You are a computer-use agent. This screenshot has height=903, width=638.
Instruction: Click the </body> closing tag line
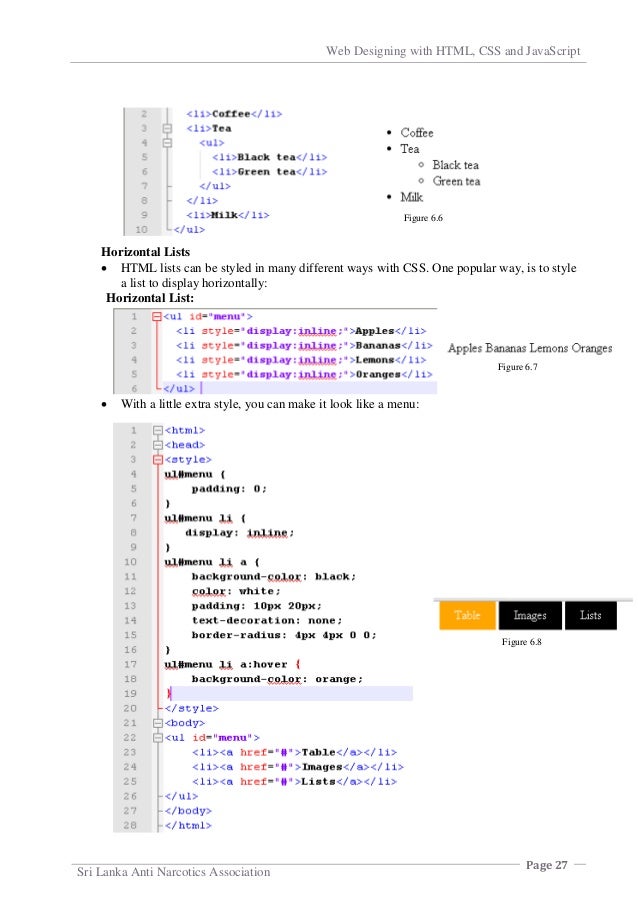[188, 811]
